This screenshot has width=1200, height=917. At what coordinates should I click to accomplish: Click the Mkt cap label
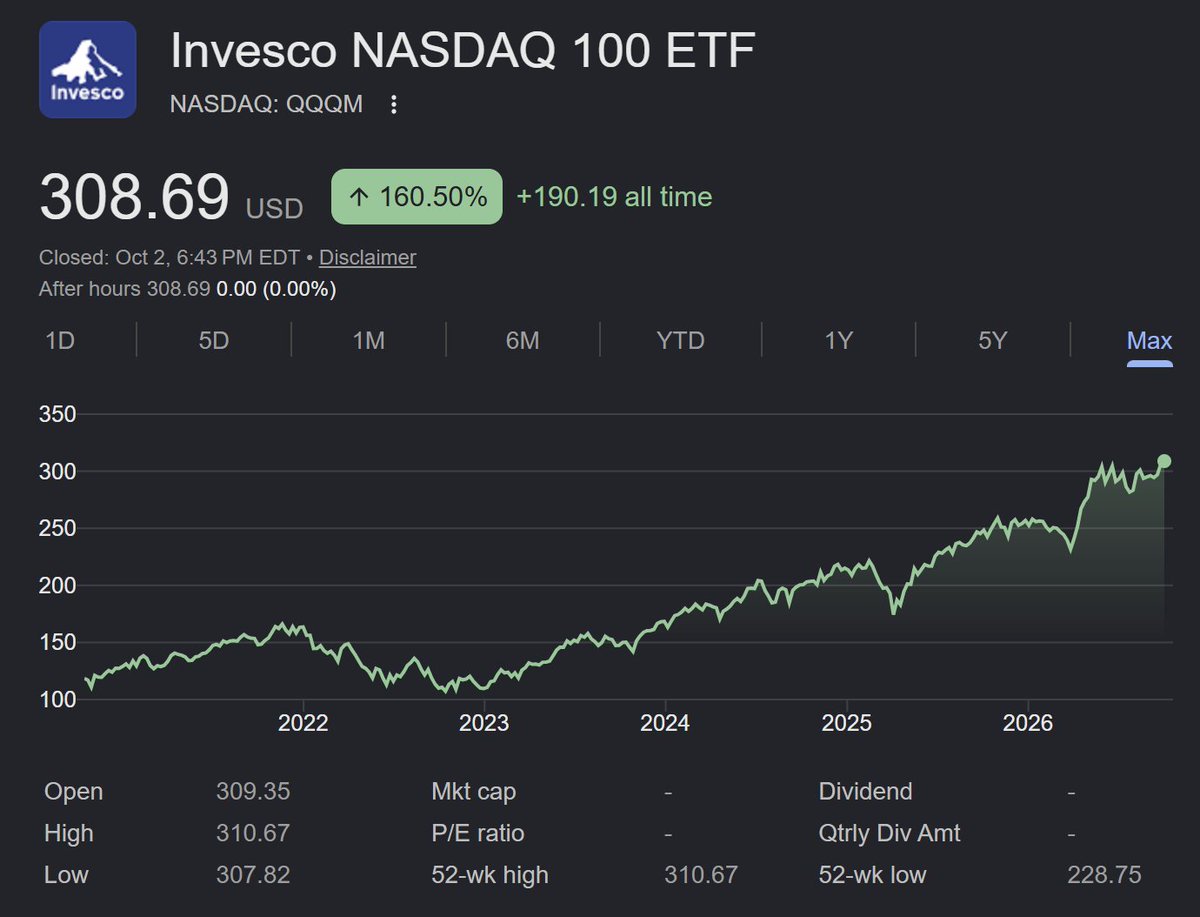click(x=474, y=792)
